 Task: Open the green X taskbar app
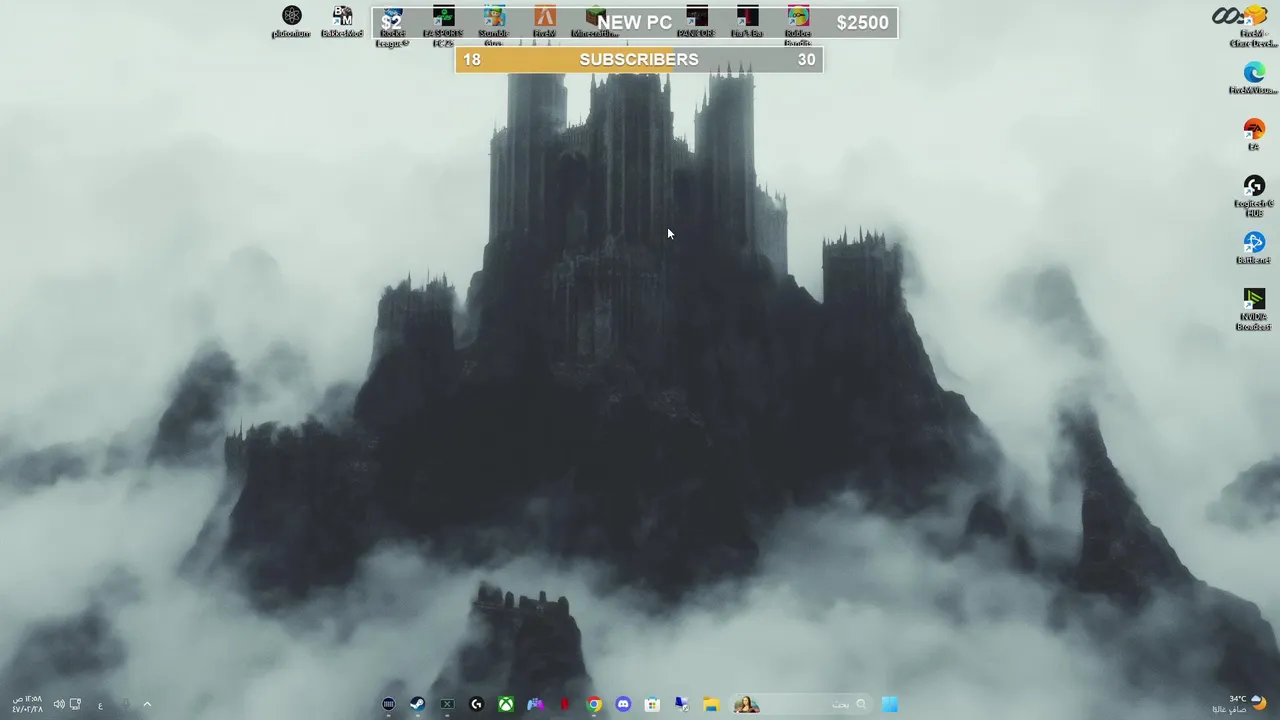(447, 704)
